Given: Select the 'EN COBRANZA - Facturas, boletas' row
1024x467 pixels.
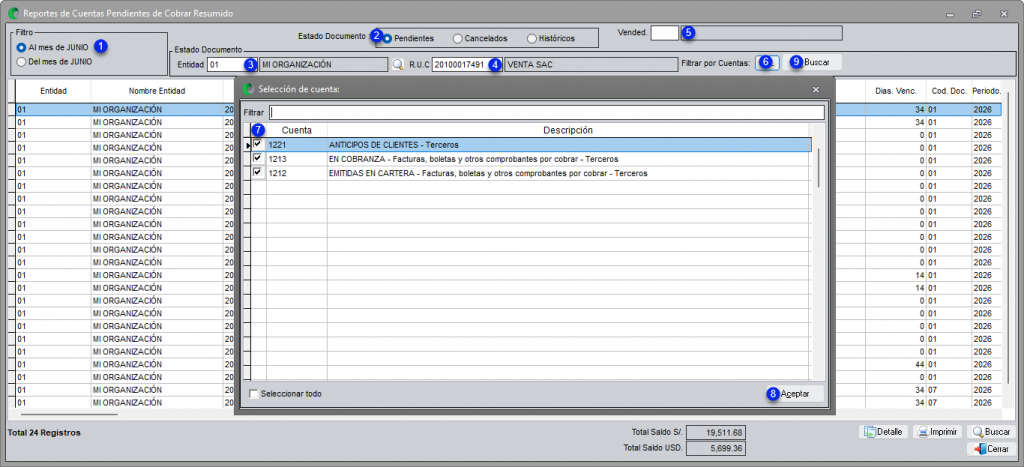Looking at the screenshot, I should 532,159.
